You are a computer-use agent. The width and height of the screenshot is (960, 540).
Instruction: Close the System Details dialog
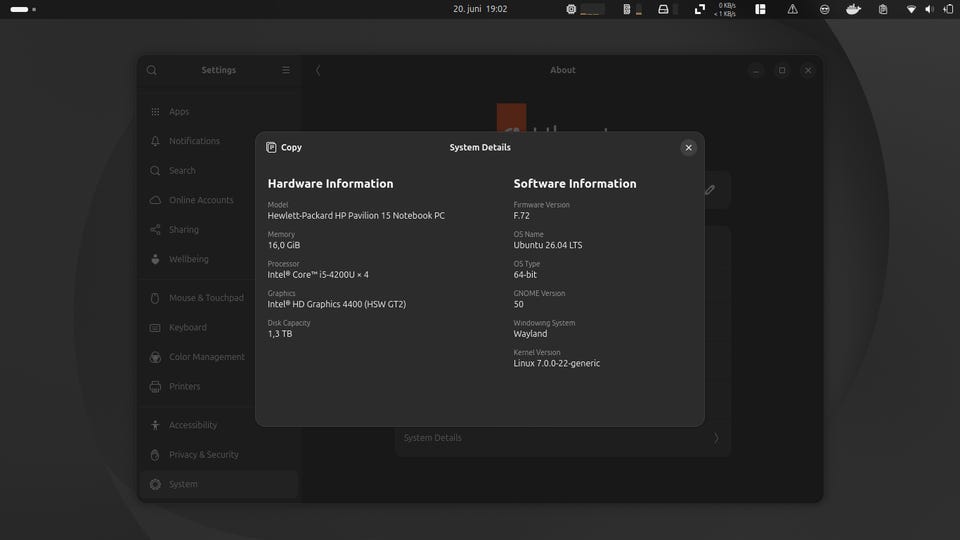(688, 148)
